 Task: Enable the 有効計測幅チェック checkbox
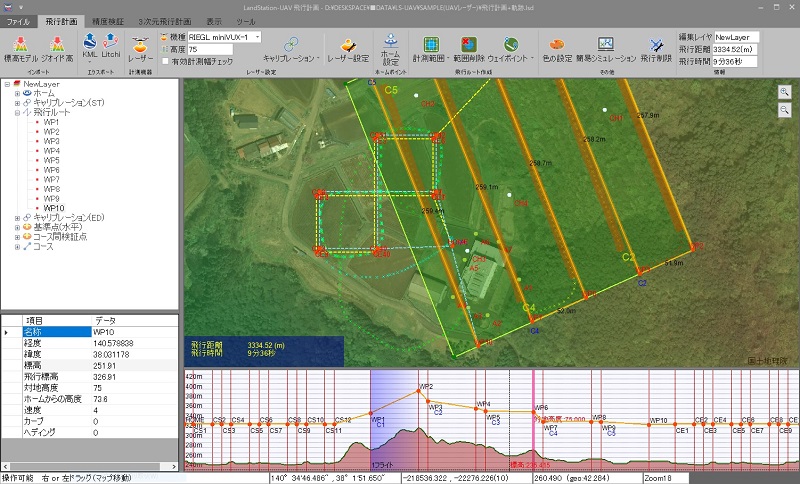tap(166, 62)
